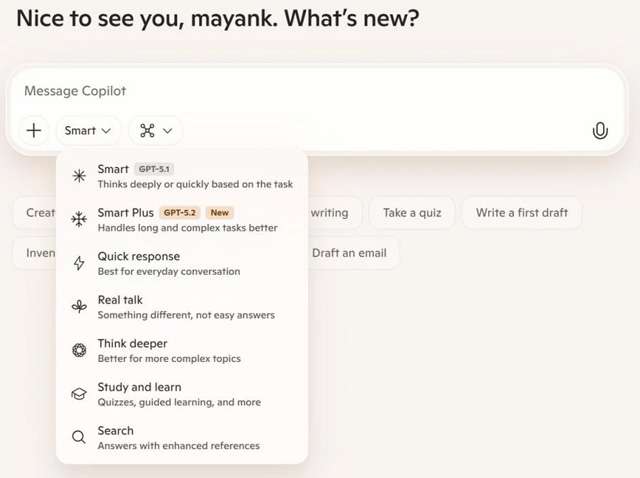Screen dimensions: 640x478
Task: Click the Quick response lightning icon
Action: [79, 263]
